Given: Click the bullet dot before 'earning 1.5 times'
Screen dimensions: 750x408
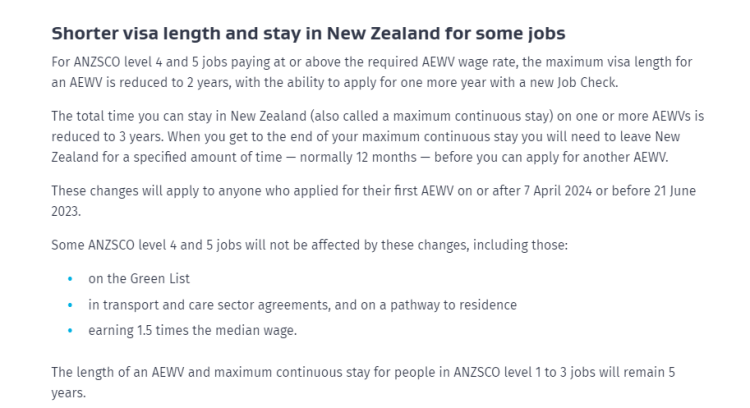Looking at the screenshot, I should pos(70,331).
